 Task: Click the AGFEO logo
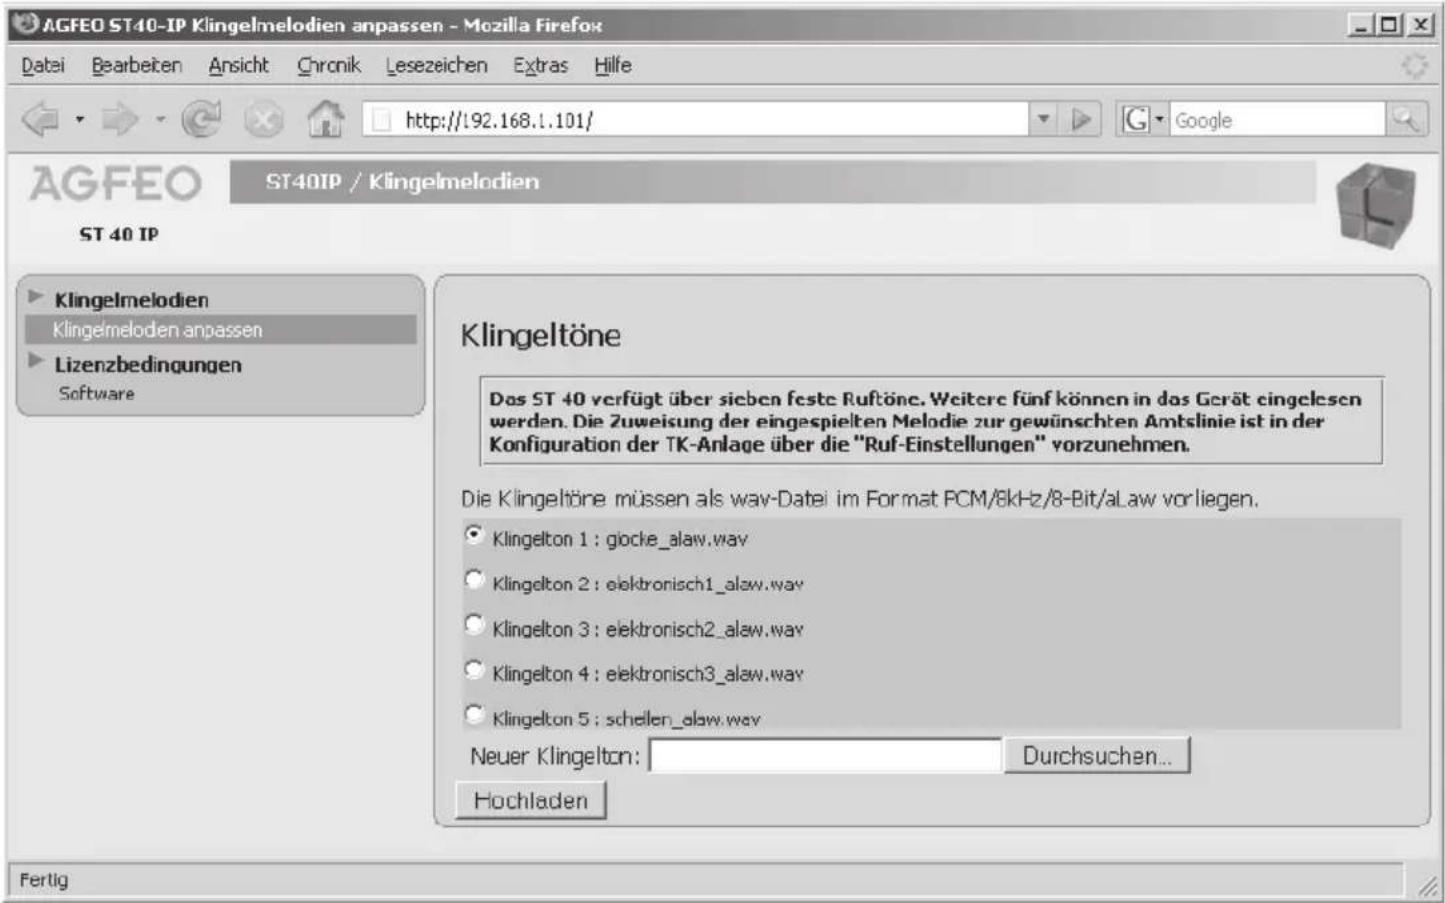tap(116, 183)
